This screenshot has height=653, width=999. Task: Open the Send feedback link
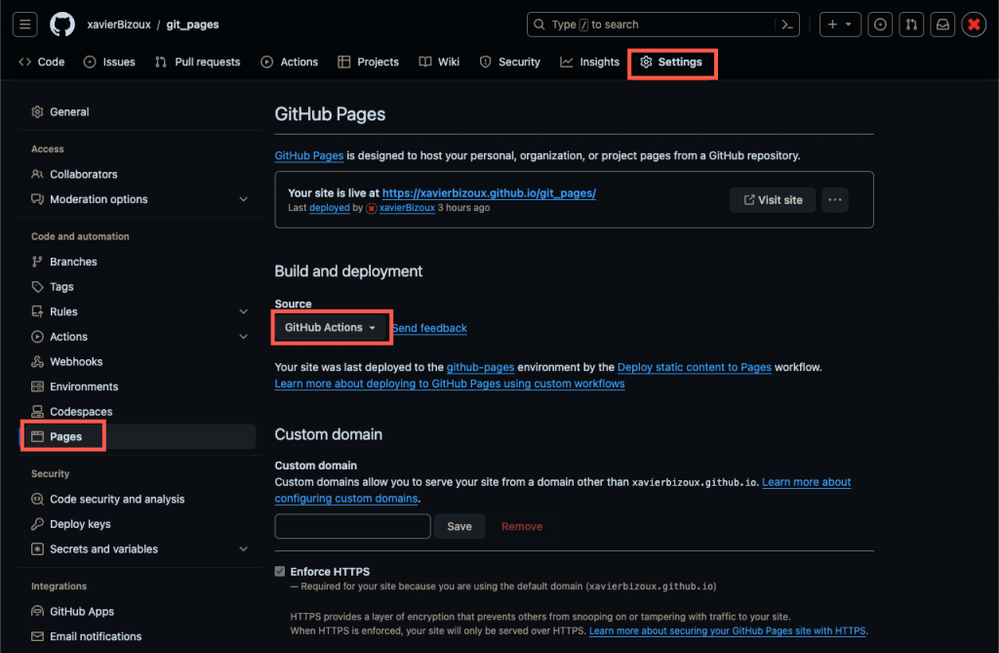[x=429, y=328]
